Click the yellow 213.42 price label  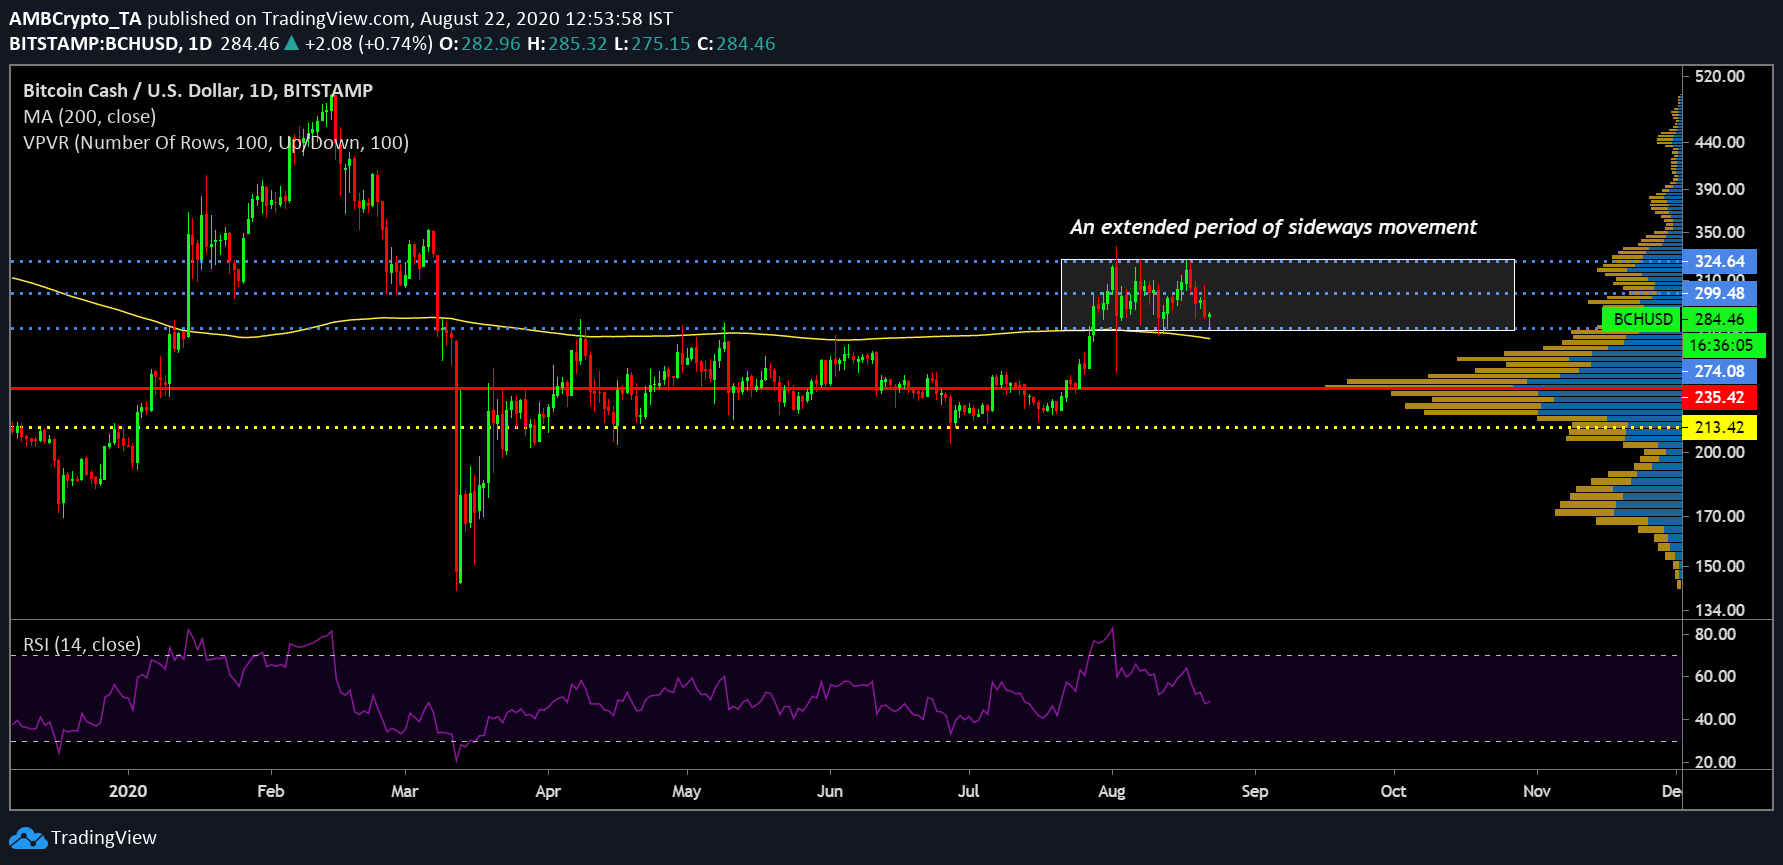pyautogui.click(x=1719, y=427)
